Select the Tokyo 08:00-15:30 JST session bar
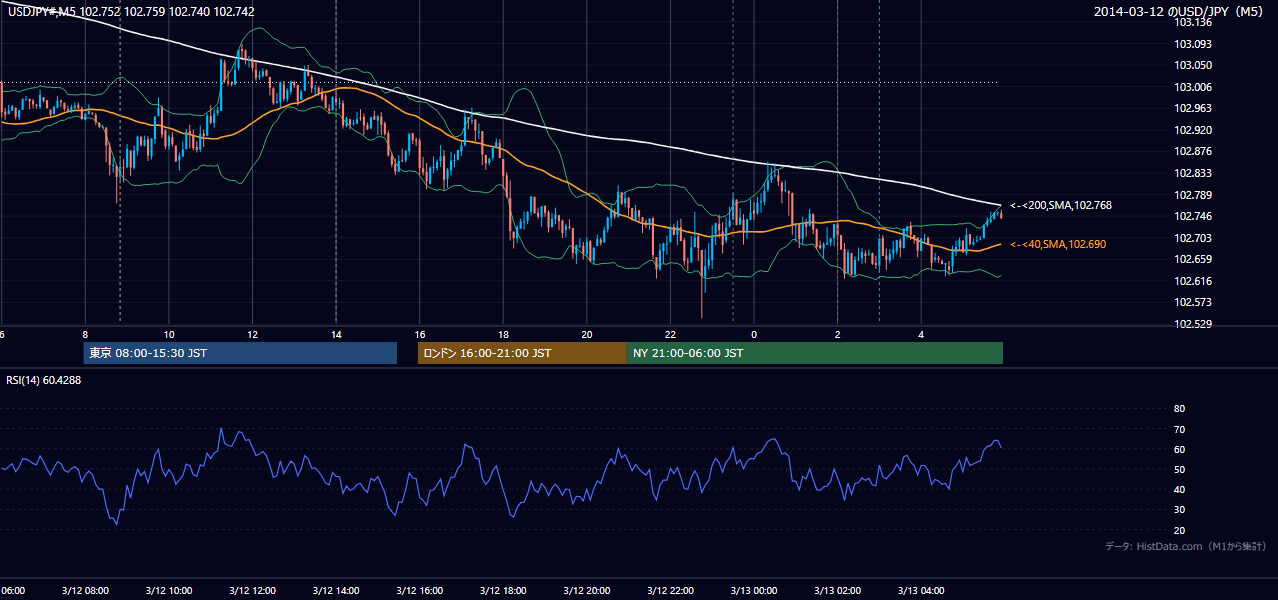This screenshot has width=1278, height=600. pos(240,353)
